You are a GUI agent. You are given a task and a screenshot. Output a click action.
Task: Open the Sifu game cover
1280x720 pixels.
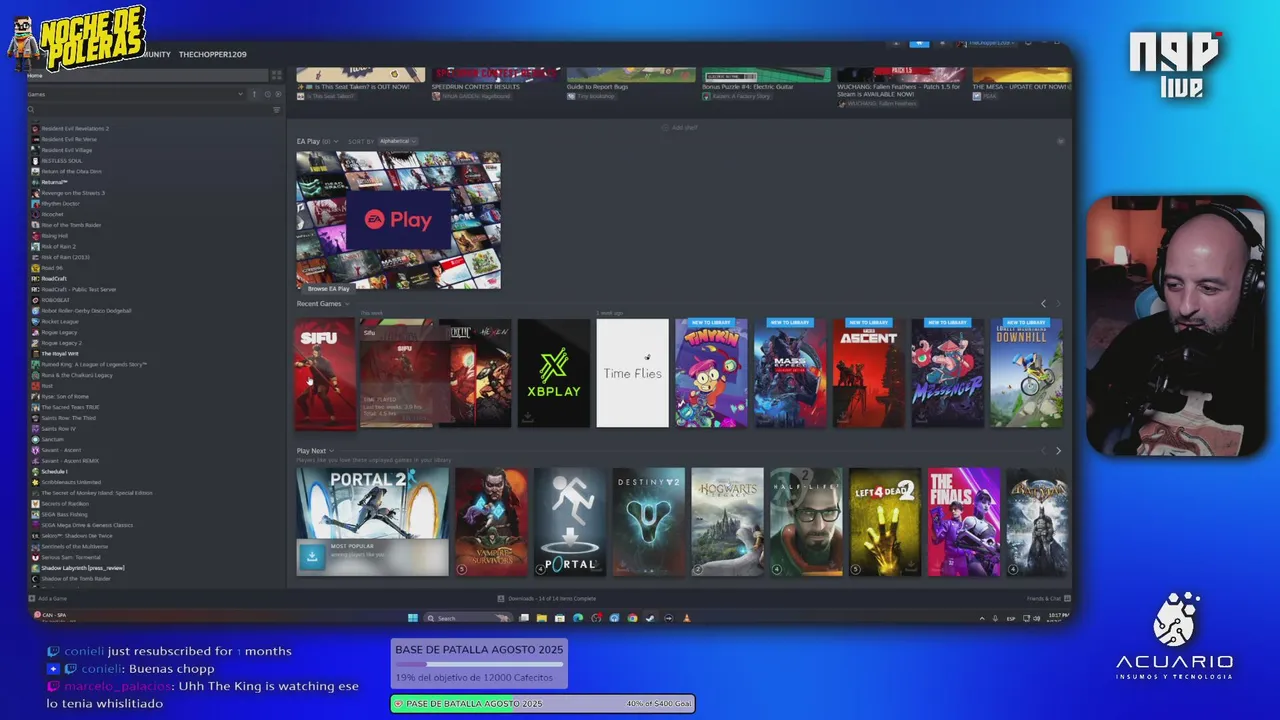[x=325, y=374]
